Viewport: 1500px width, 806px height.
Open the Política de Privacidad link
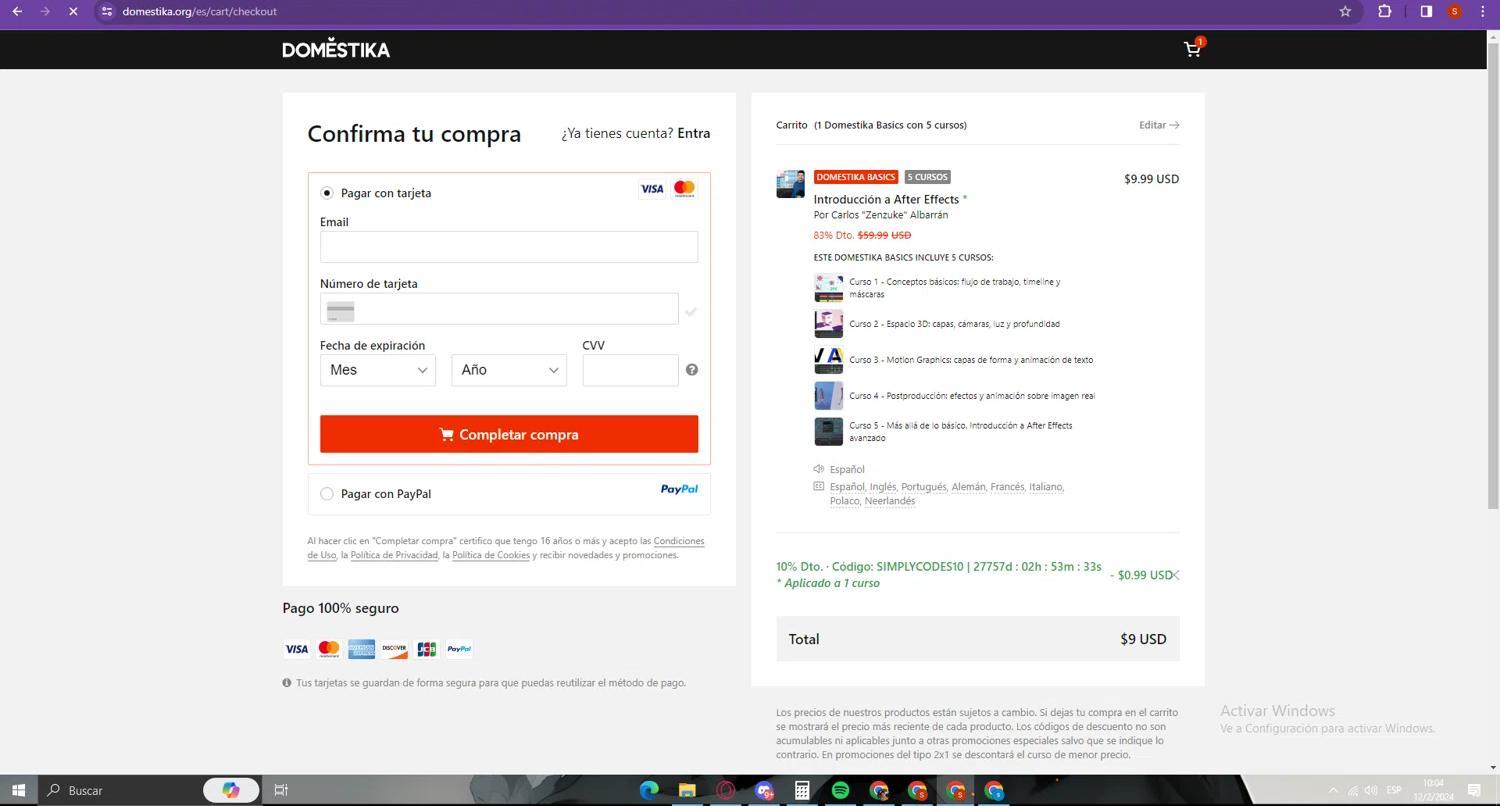[394, 555]
